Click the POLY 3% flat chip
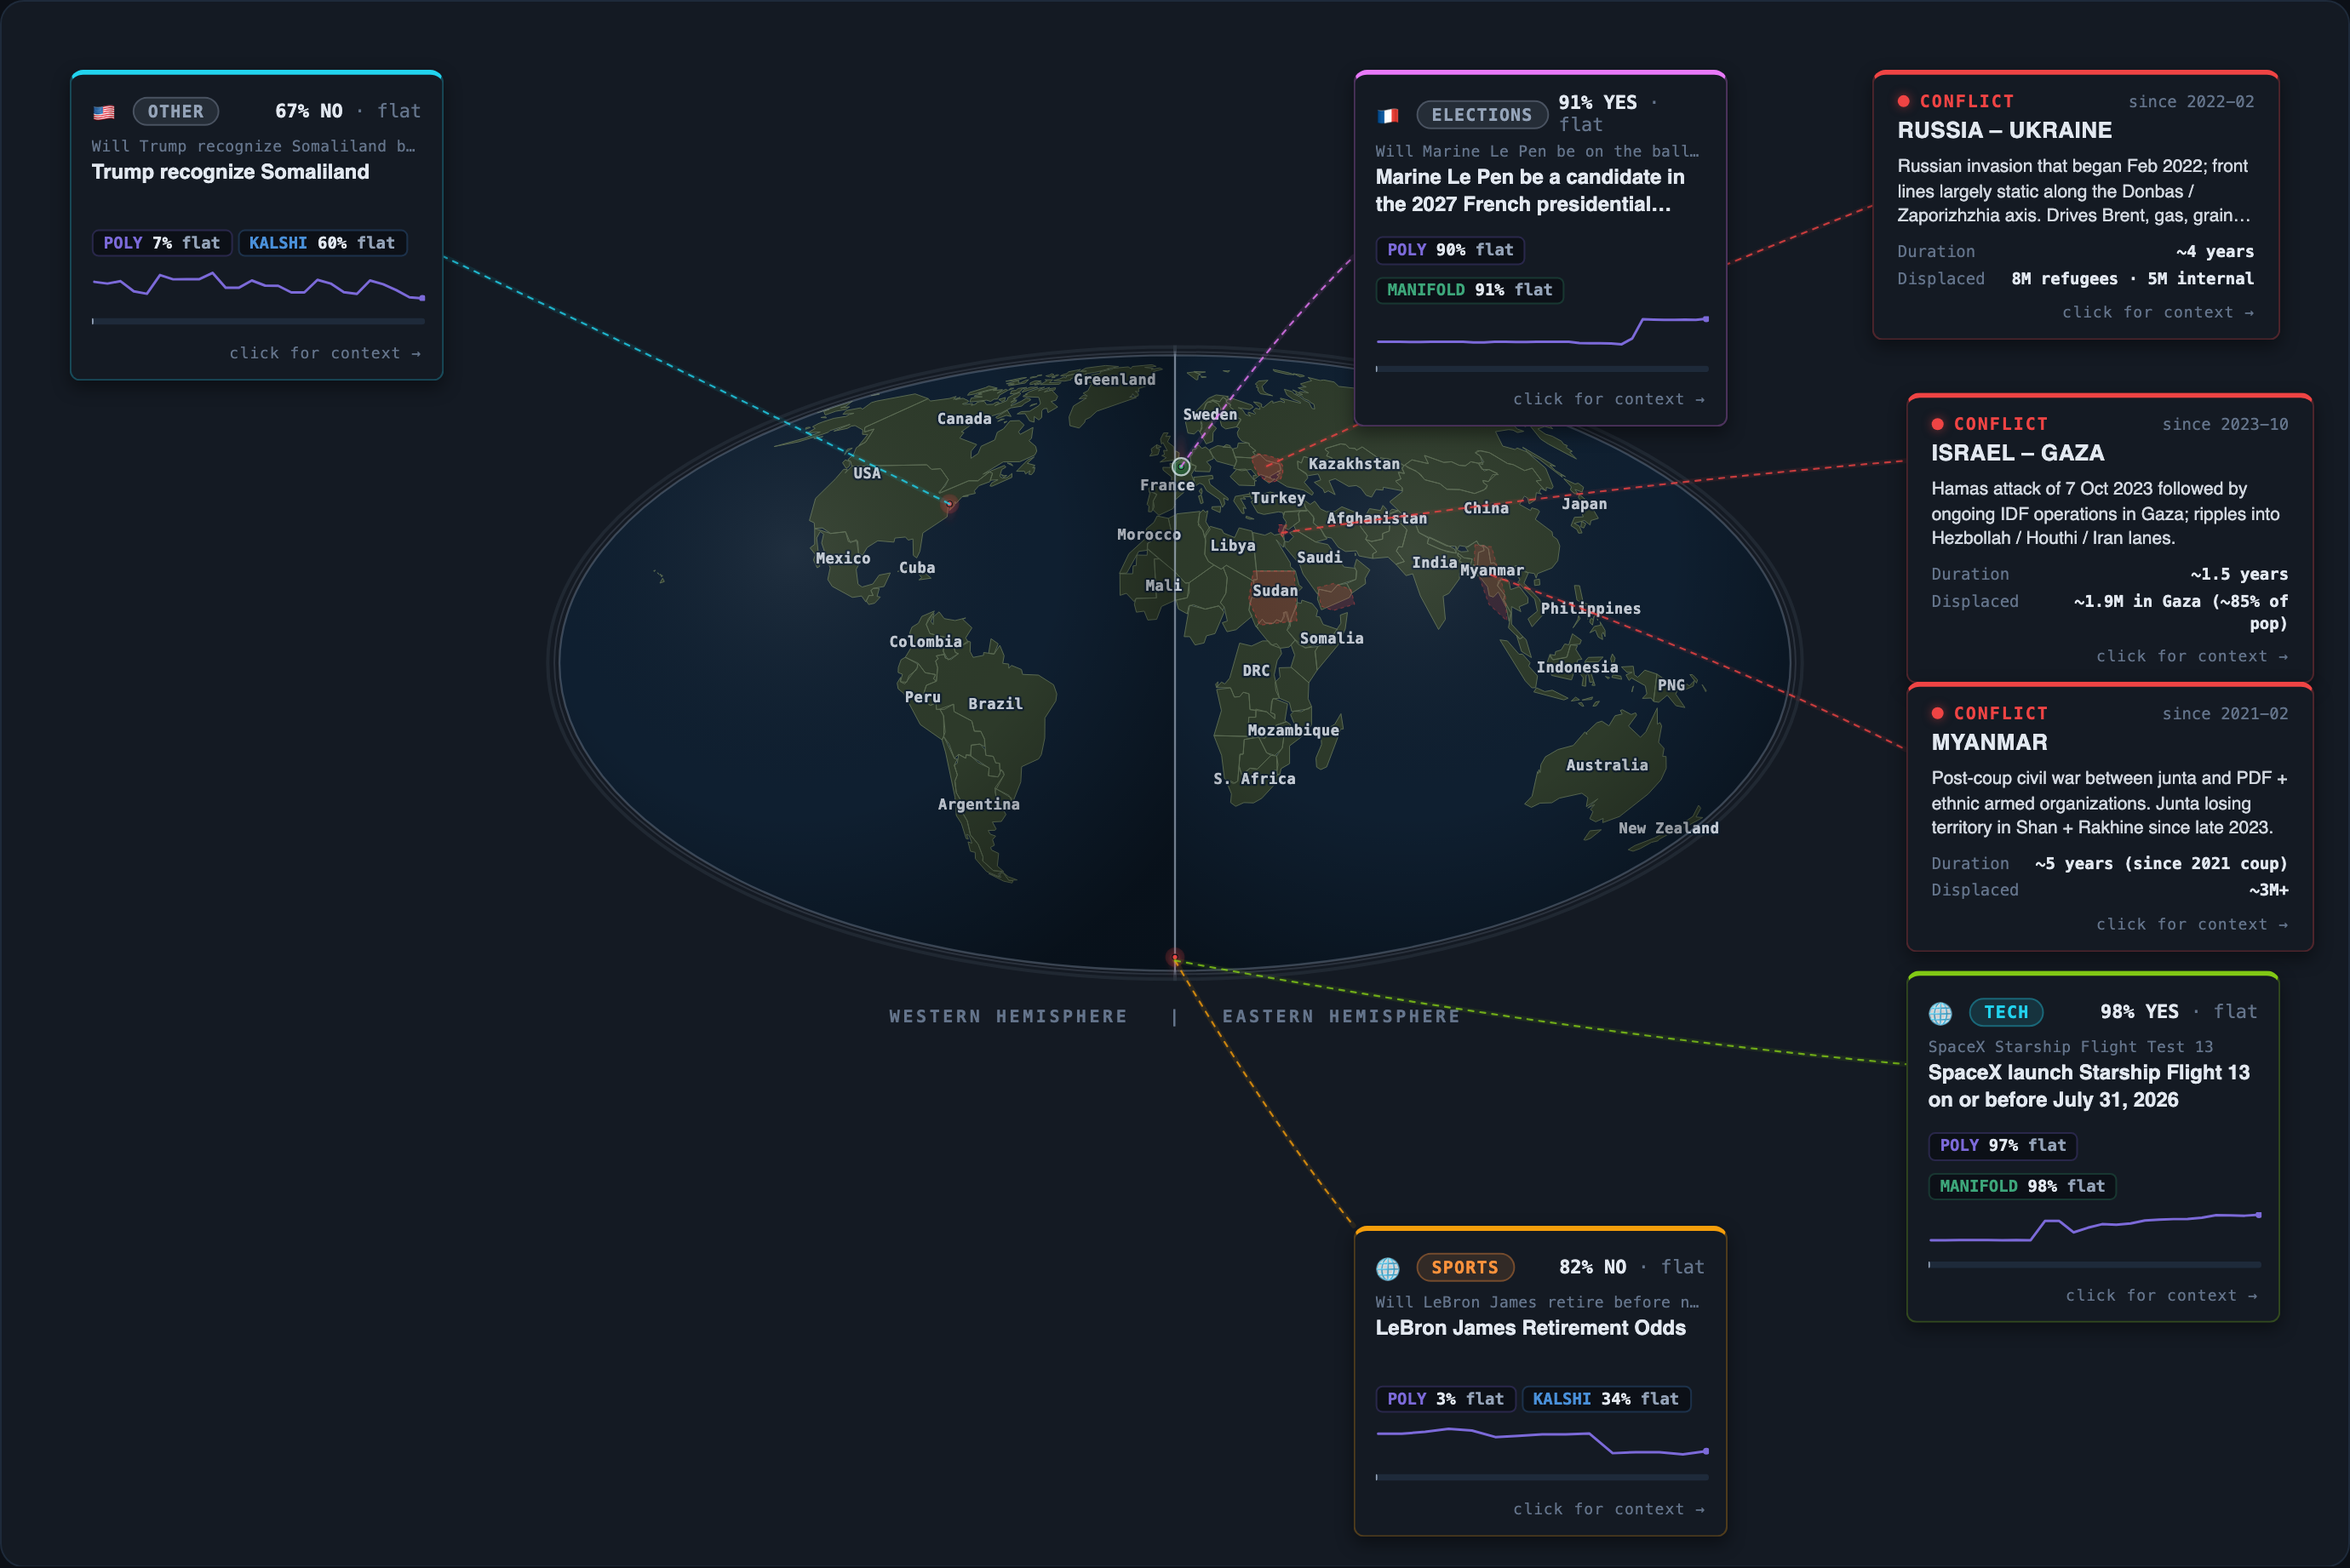 pos(1445,1399)
